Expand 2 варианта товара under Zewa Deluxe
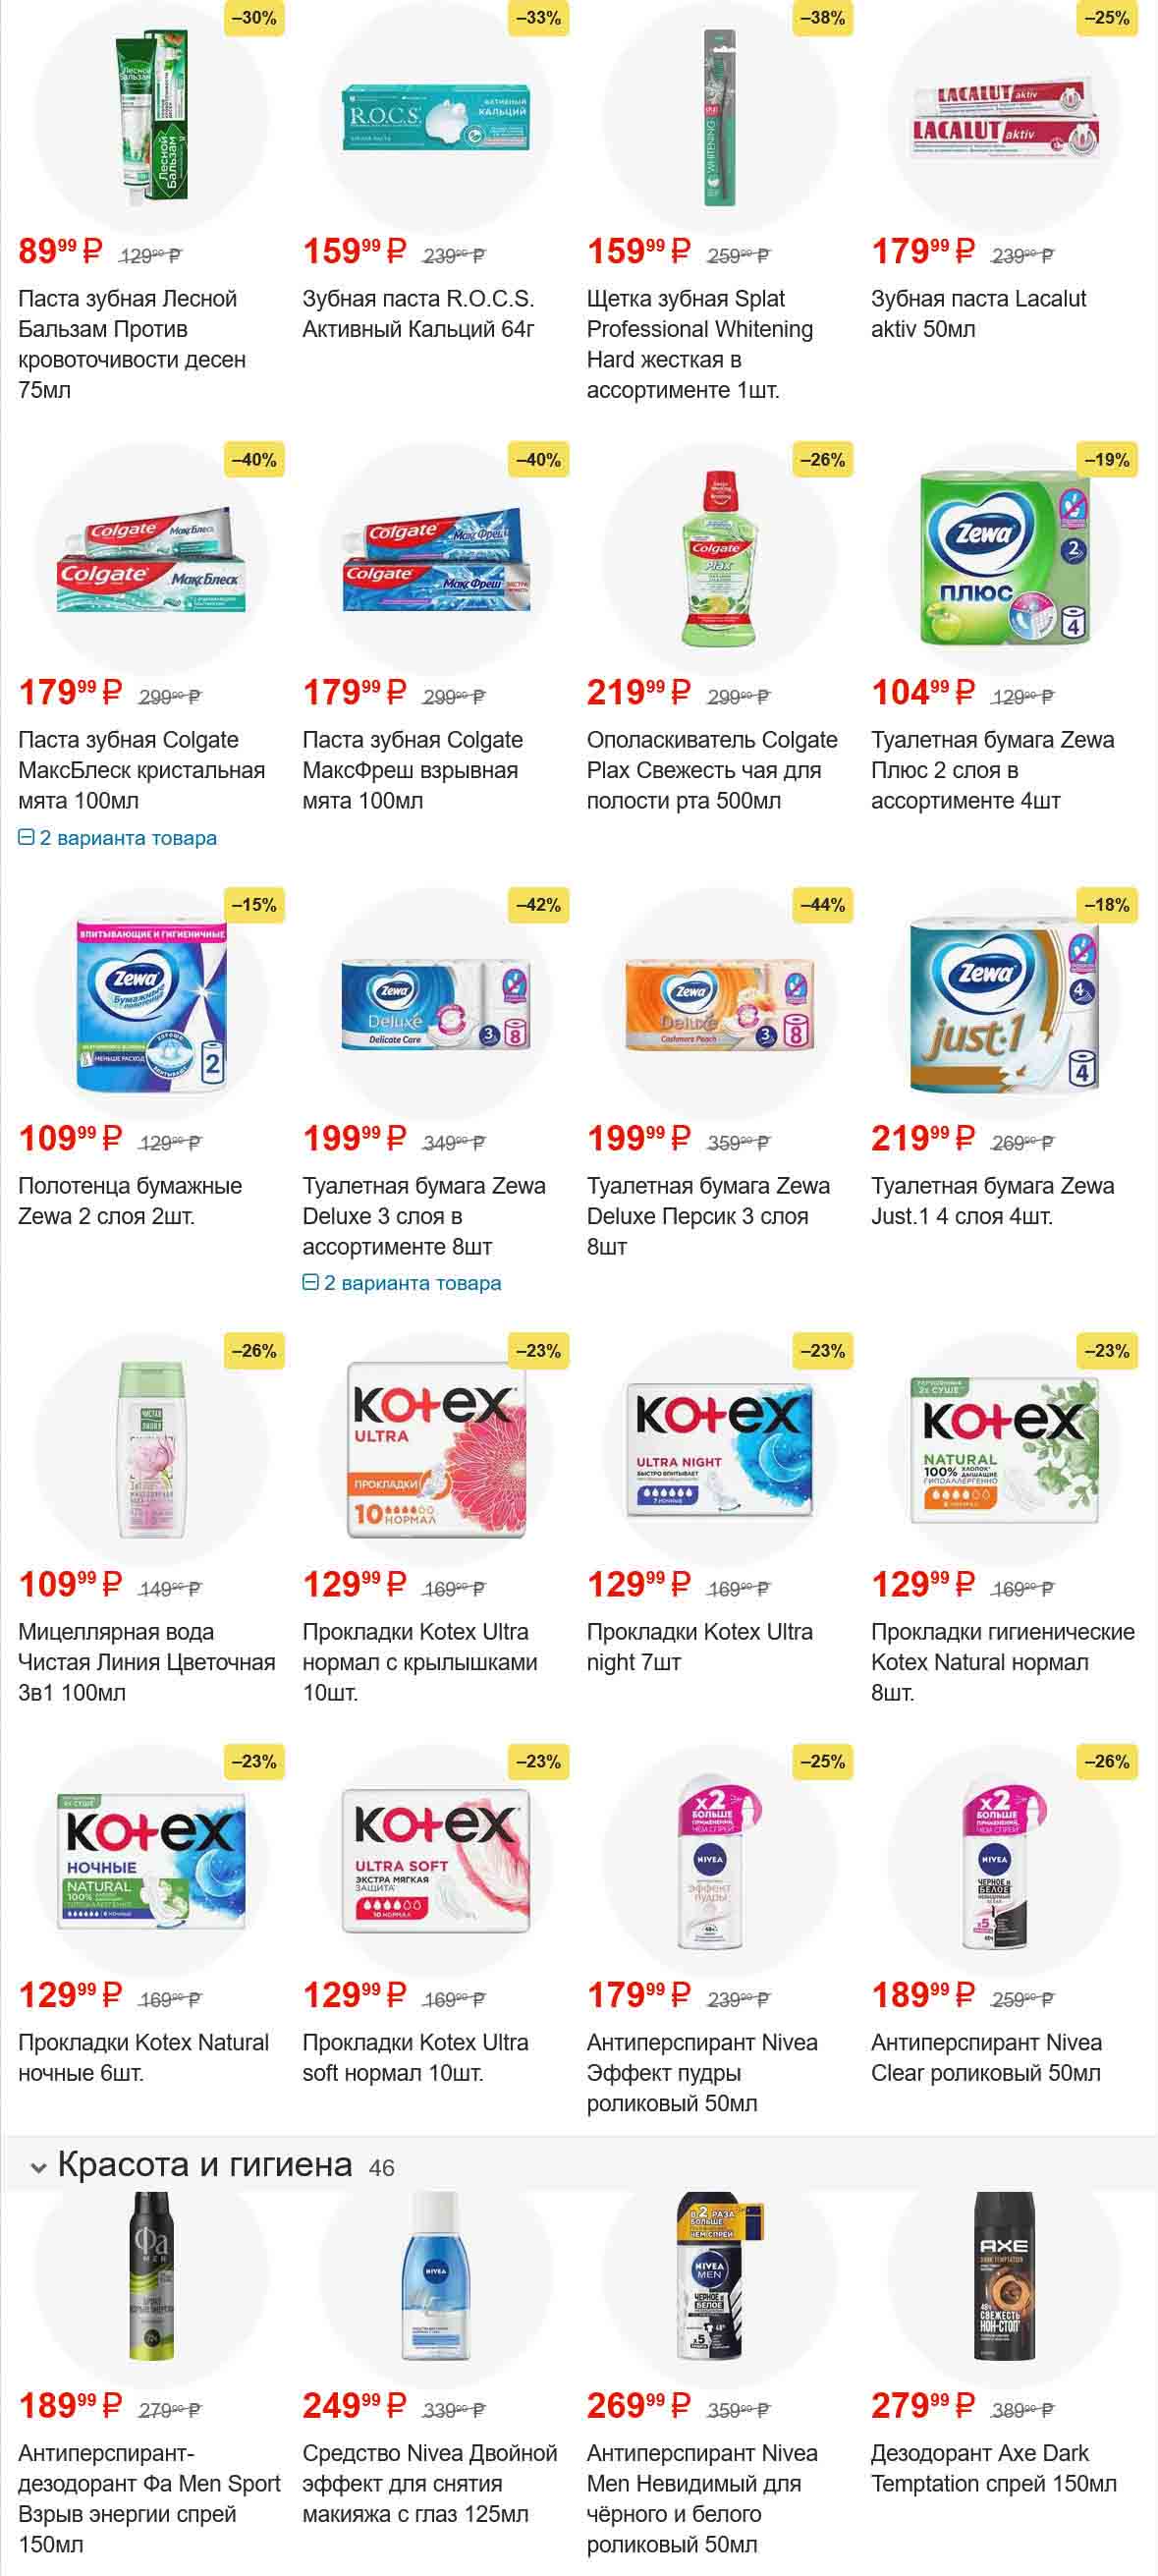The image size is (1158, 2576). tap(402, 1283)
